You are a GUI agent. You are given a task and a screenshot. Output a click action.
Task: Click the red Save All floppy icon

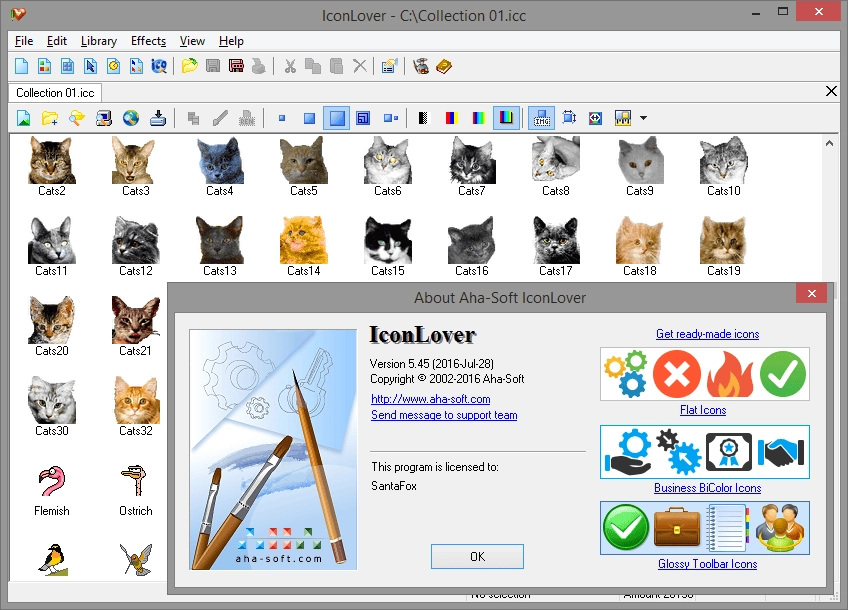[236, 66]
